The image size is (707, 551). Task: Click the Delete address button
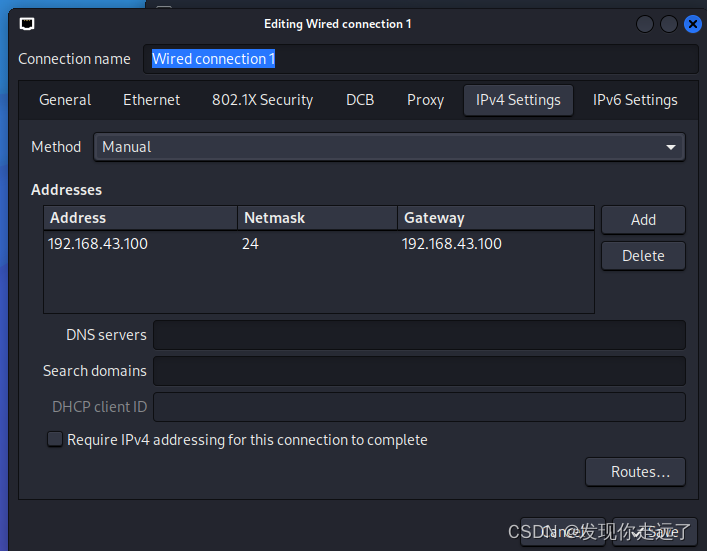[x=643, y=256]
